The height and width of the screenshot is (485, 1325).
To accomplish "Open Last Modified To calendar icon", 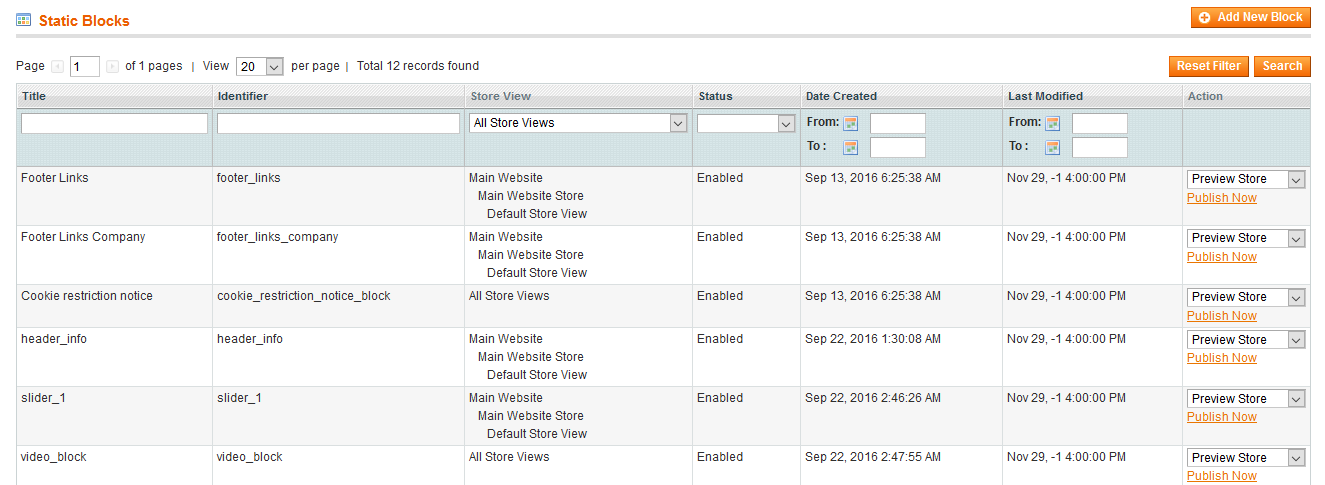I will [x=1053, y=148].
